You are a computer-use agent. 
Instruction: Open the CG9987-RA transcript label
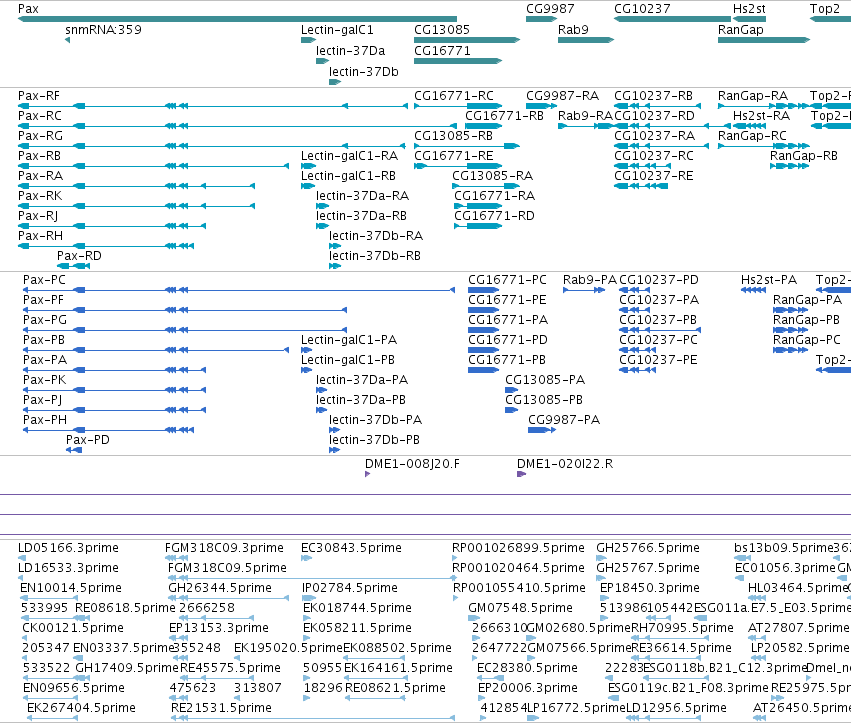[562, 96]
